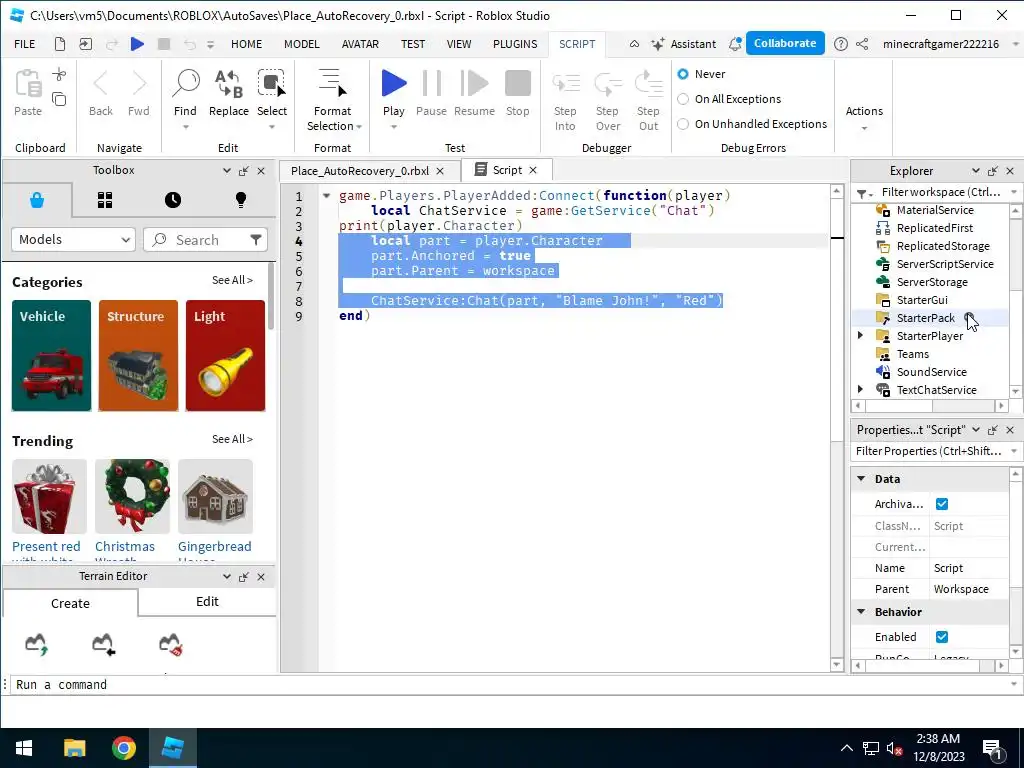The image size is (1024, 768).
Task: Click the New file icon in the top bar
Action: pos(59,44)
